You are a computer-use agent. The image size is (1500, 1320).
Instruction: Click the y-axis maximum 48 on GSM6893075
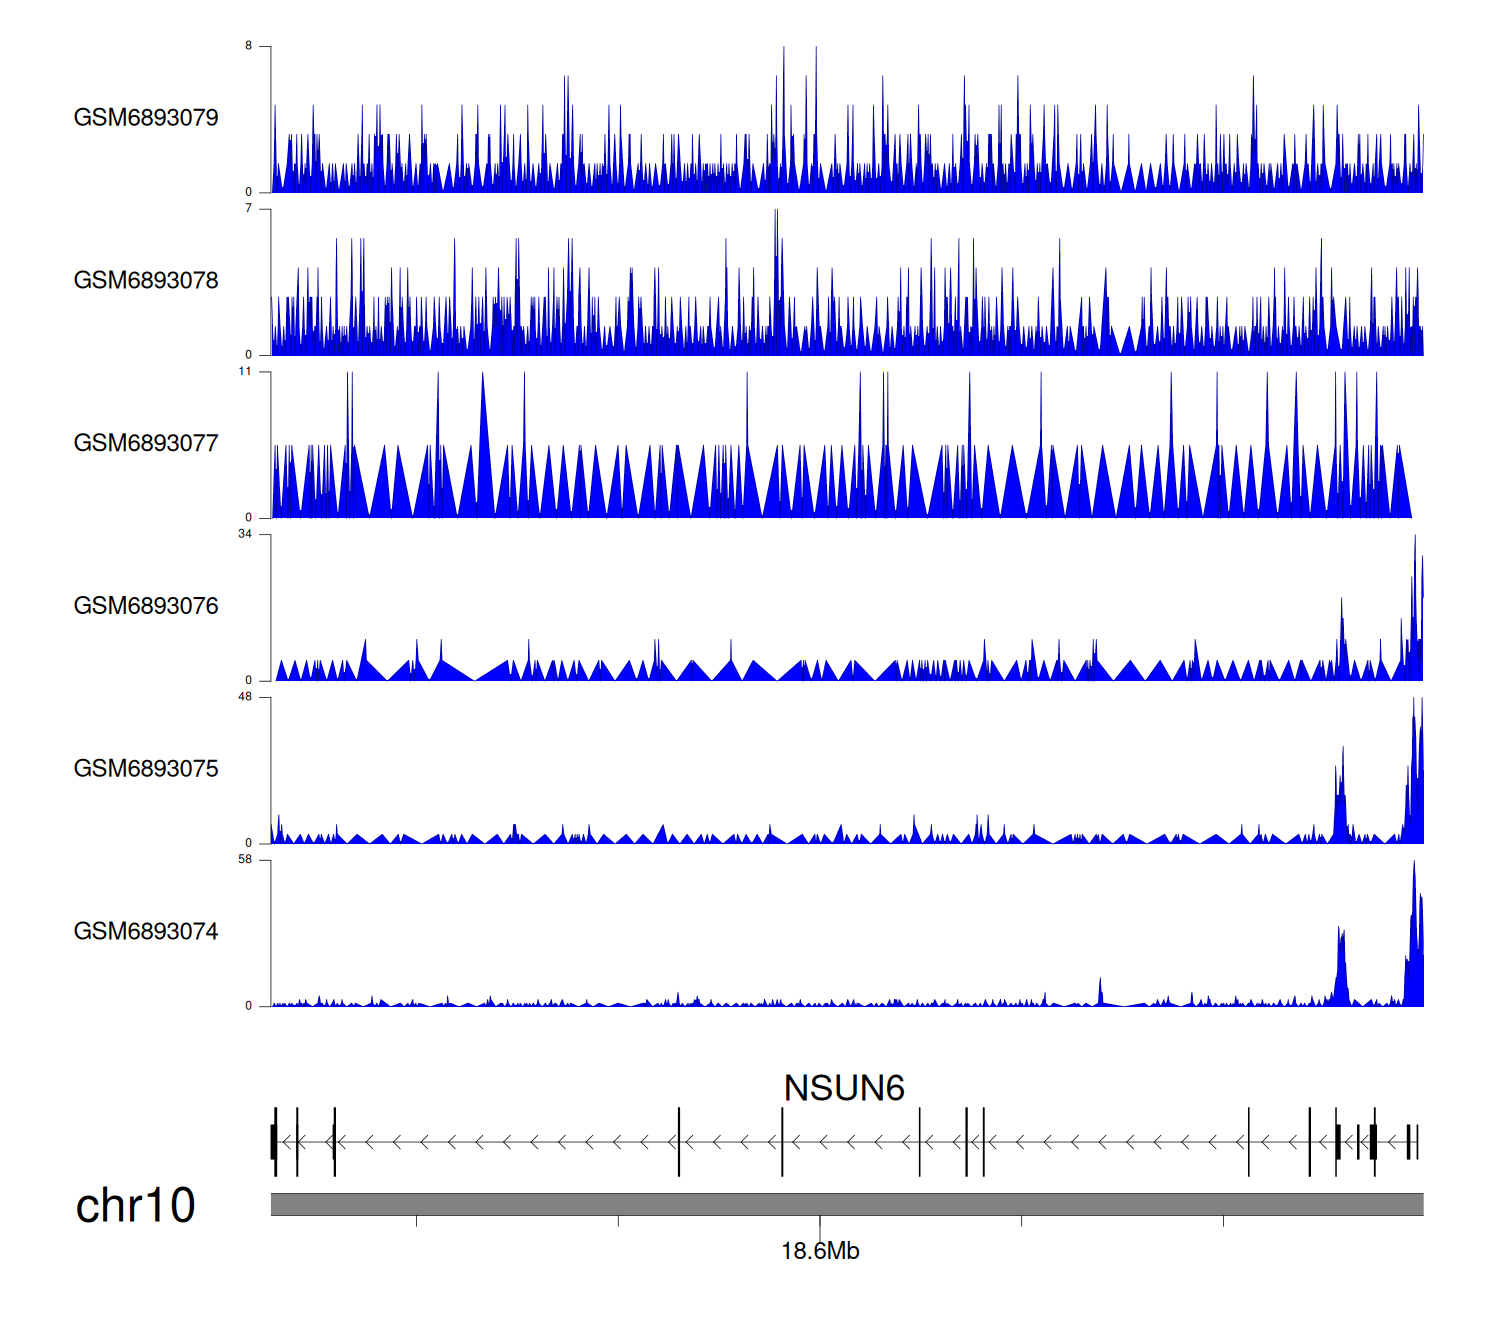click(x=245, y=697)
